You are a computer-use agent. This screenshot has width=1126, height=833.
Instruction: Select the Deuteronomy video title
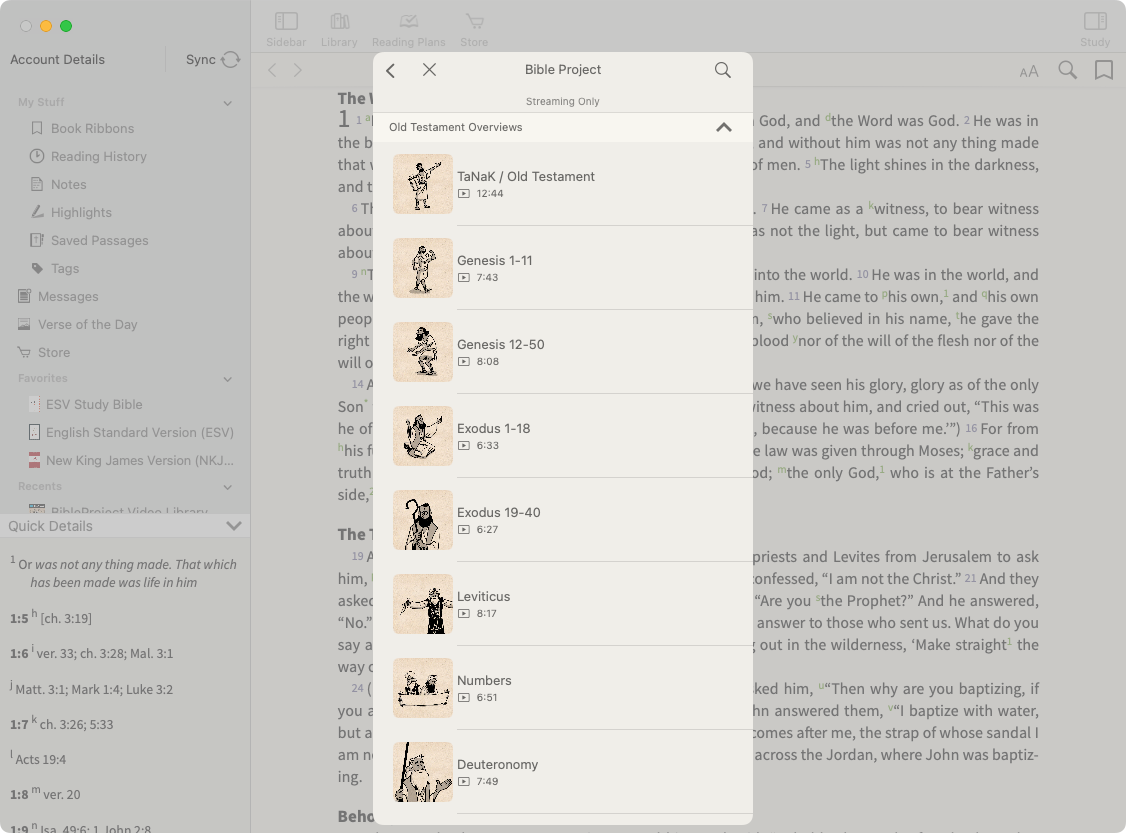tap(497, 764)
